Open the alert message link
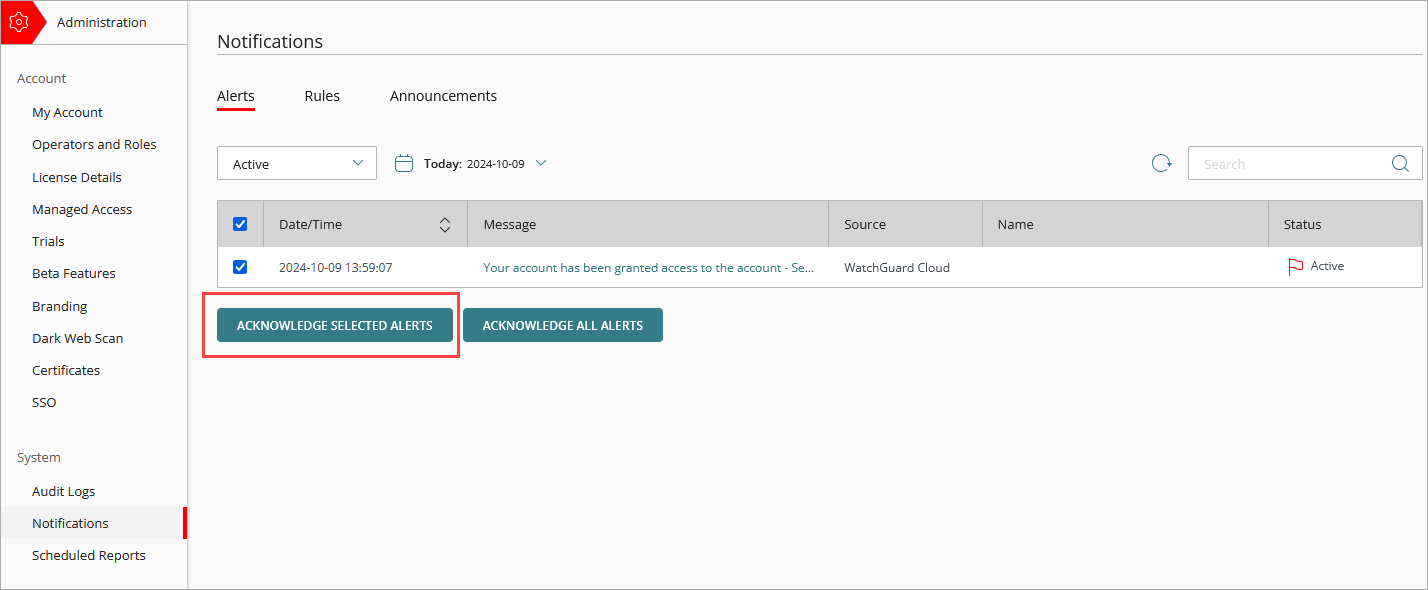This screenshot has height=590, width=1428. (648, 268)
